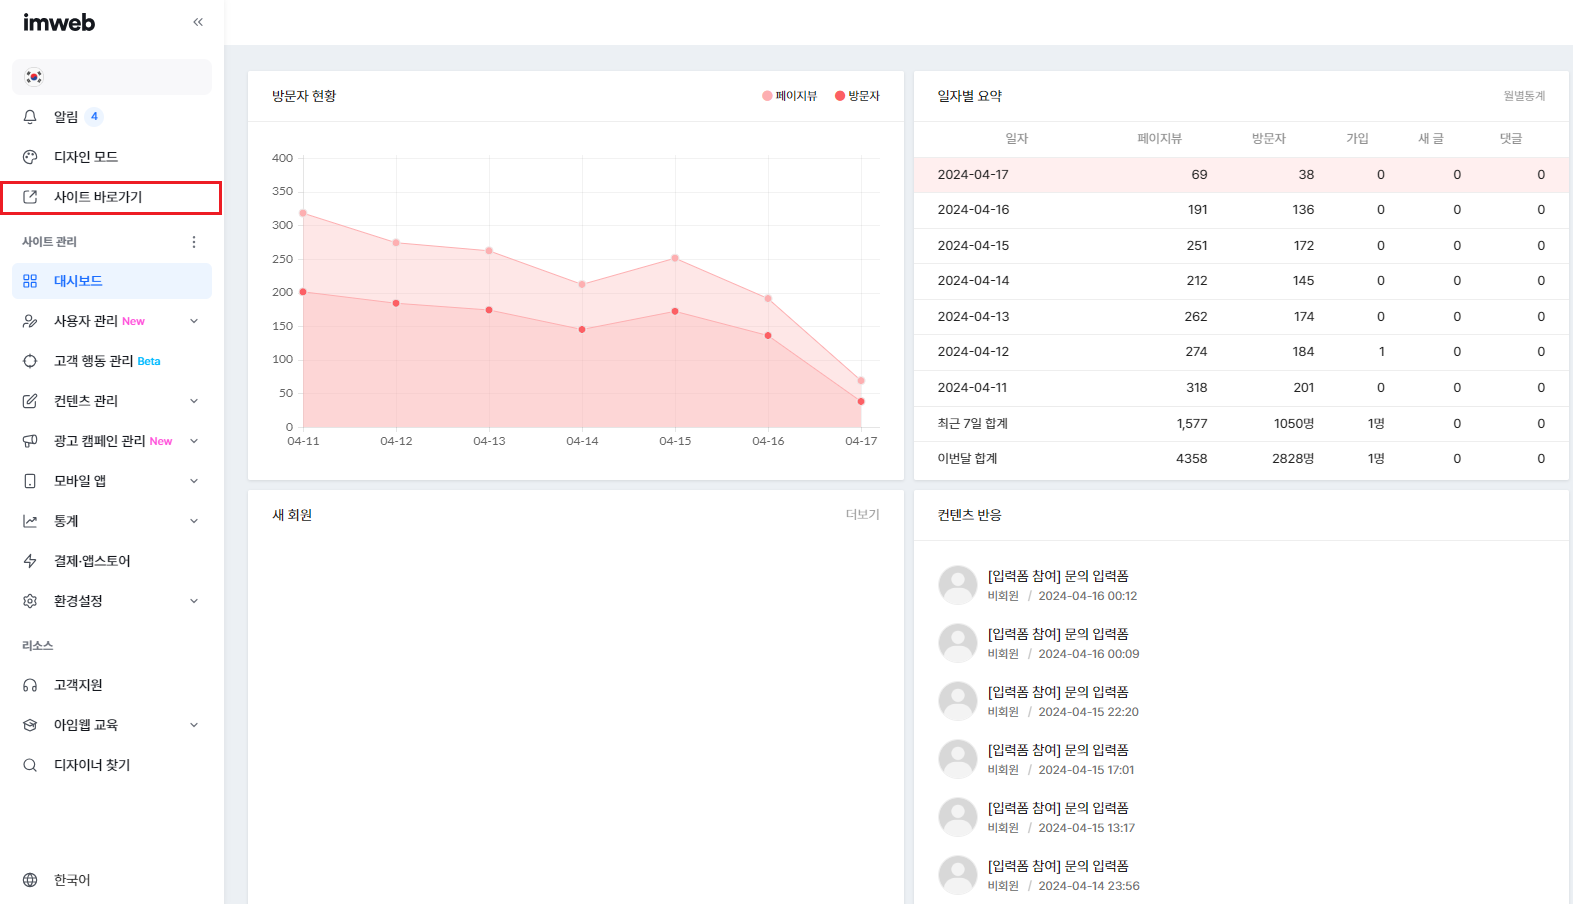Image resolution: width=1573 pixels, height=904 pixels.
Task: Select 대시보드 in the sidebar
Action: 78,281
